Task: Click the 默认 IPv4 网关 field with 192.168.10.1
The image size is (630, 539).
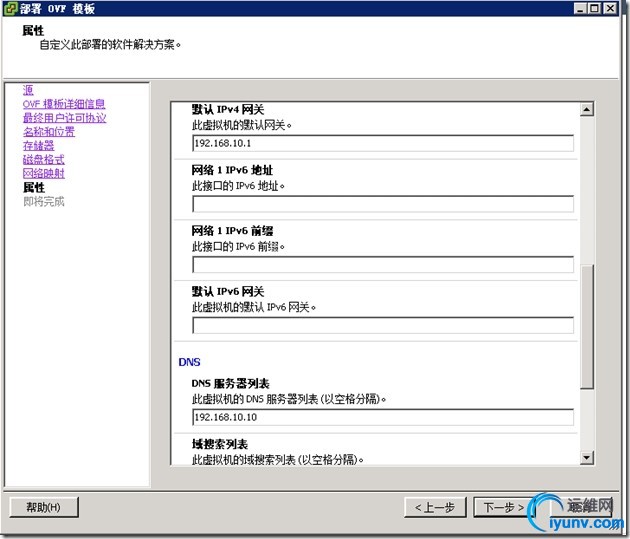Action: coord(383,143)
